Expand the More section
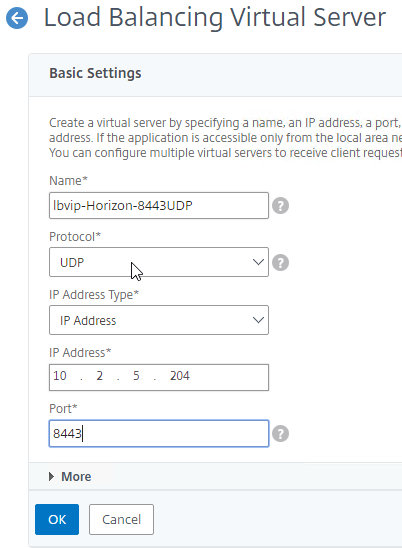The image size is (402, 548). coord(70,476)
